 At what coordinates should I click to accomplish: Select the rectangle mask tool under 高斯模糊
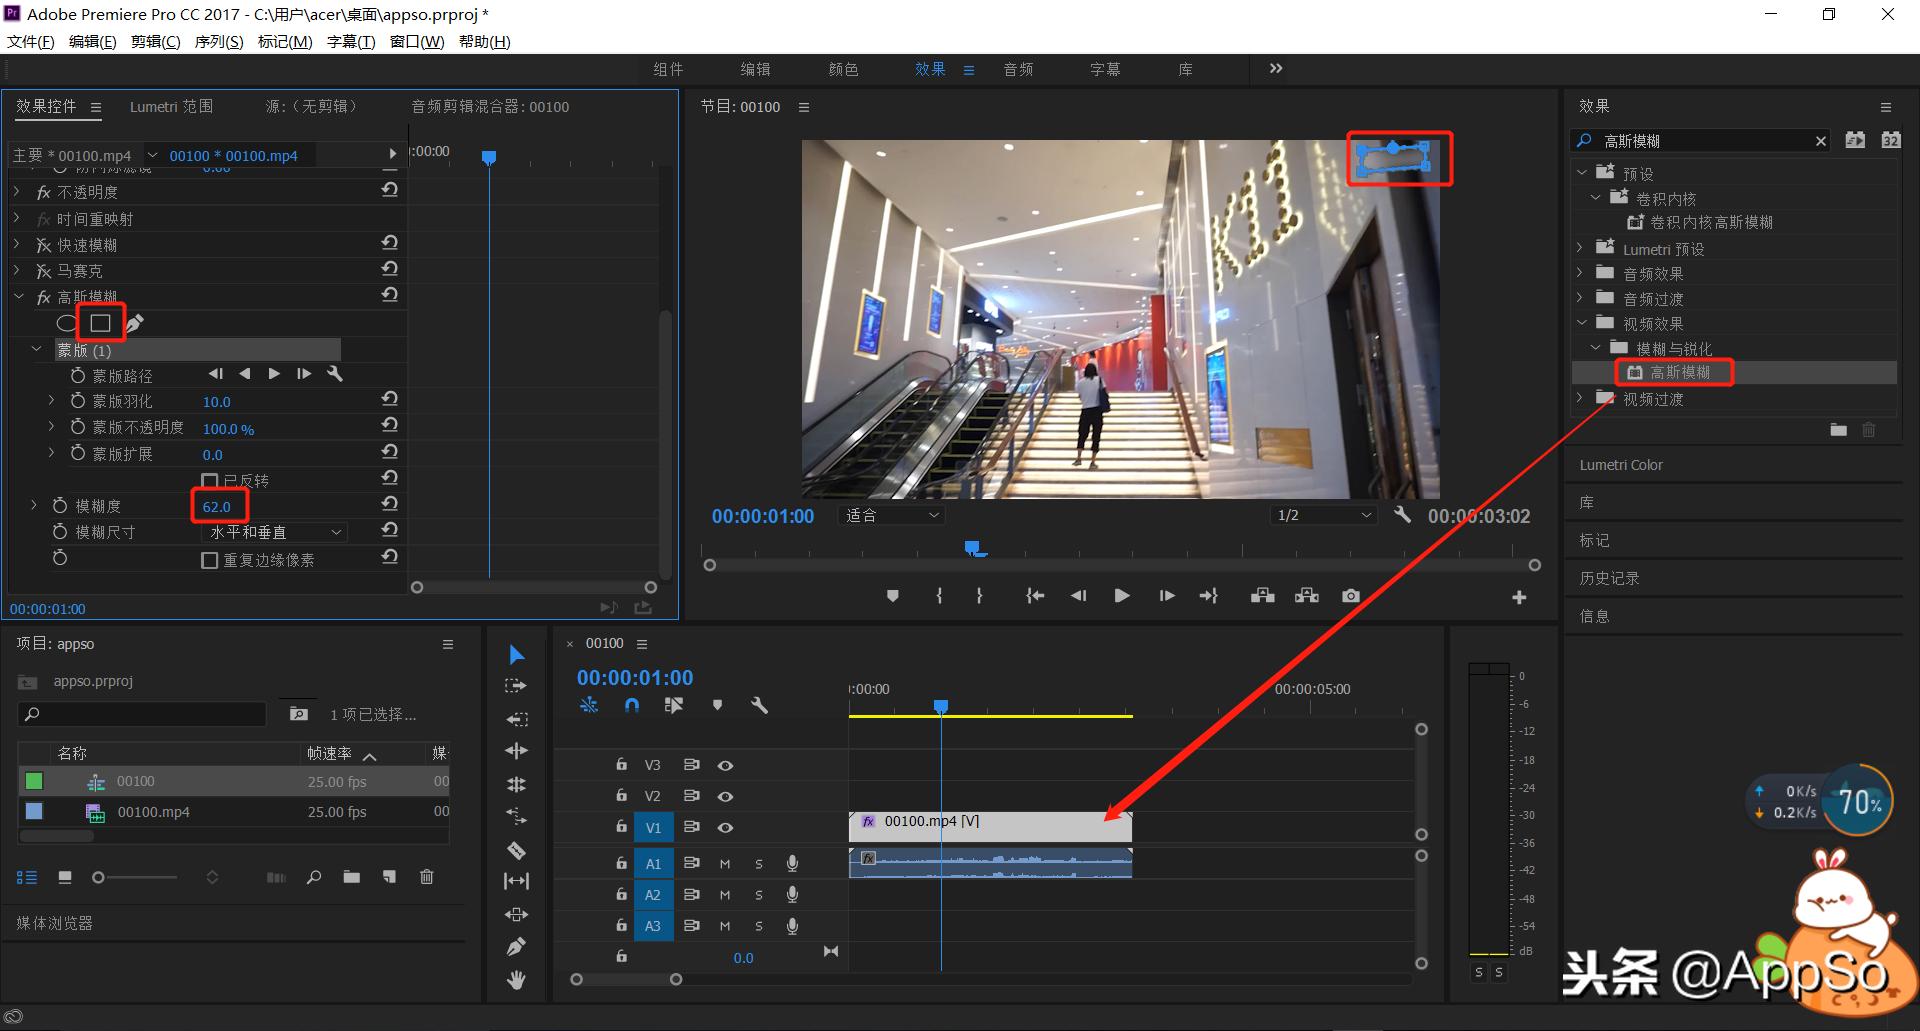coord(100,323)
